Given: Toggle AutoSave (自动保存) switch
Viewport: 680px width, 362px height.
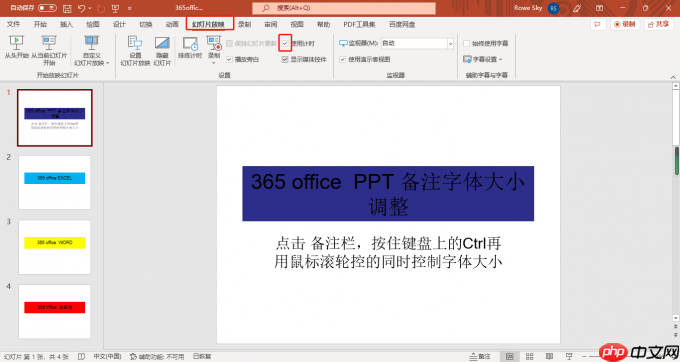Looking at the screenshot, I should (x=47, y=8).
